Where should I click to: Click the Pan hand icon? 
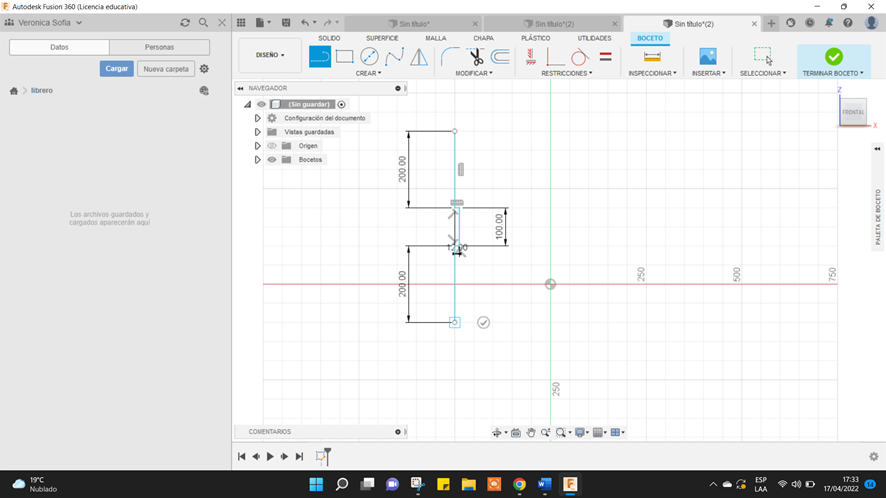[x=531, y=432]
